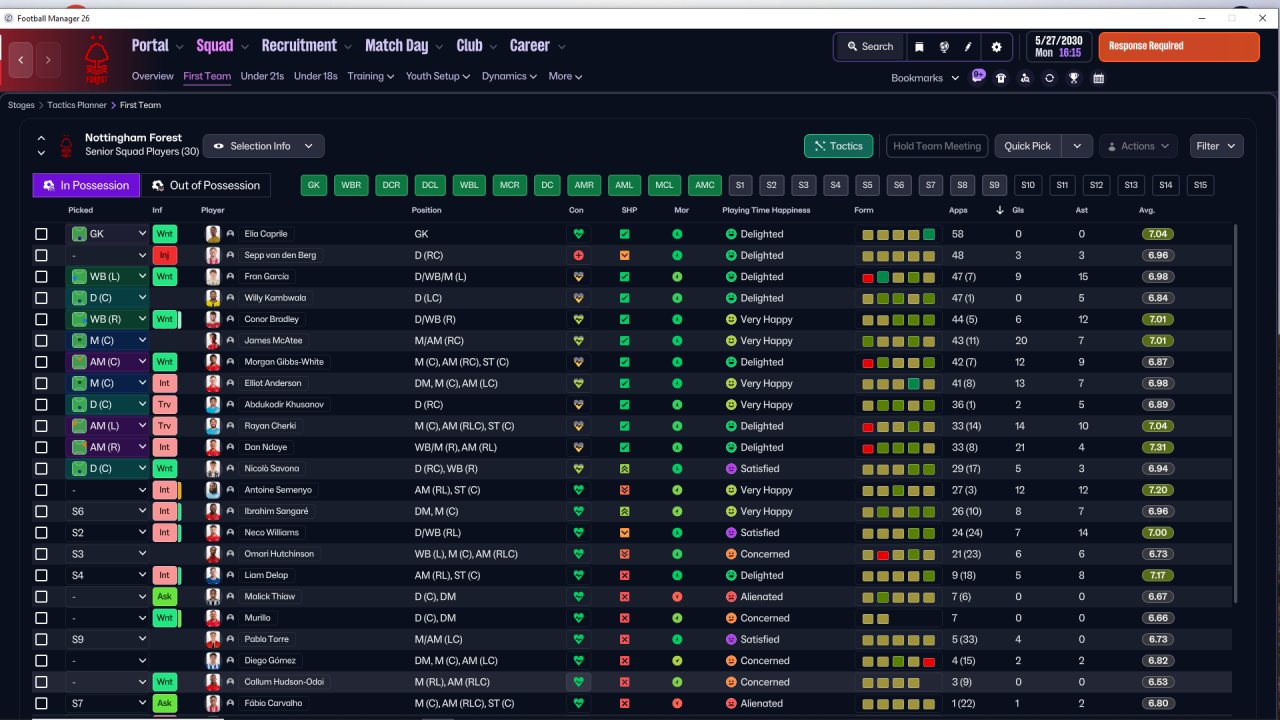Open James McAtee's M (C) picked dropdown
The height and width of the screenshot is (720, 1280).
tap(108, 341)
